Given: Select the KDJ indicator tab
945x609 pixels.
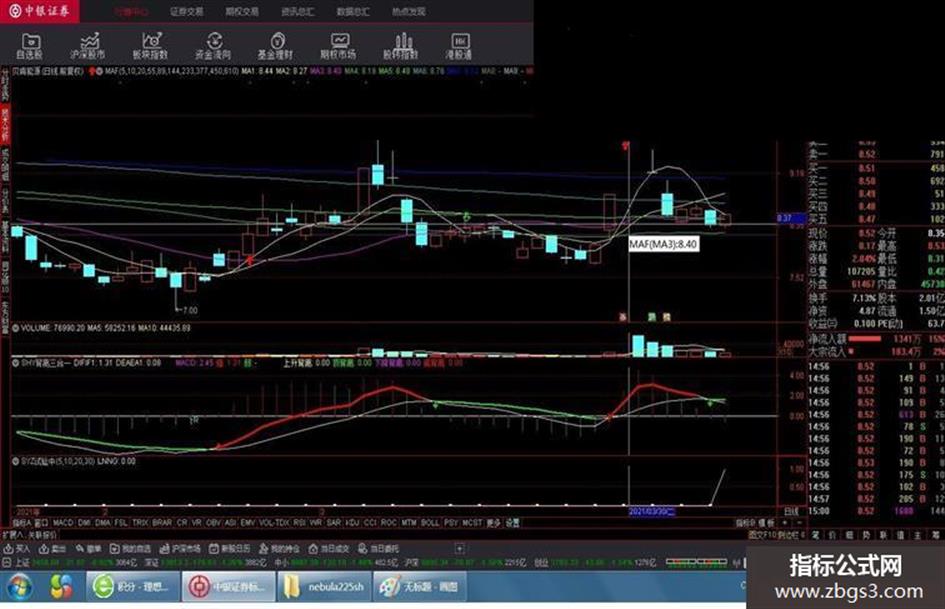Looking at the screenshot, I should pos(353,523).
